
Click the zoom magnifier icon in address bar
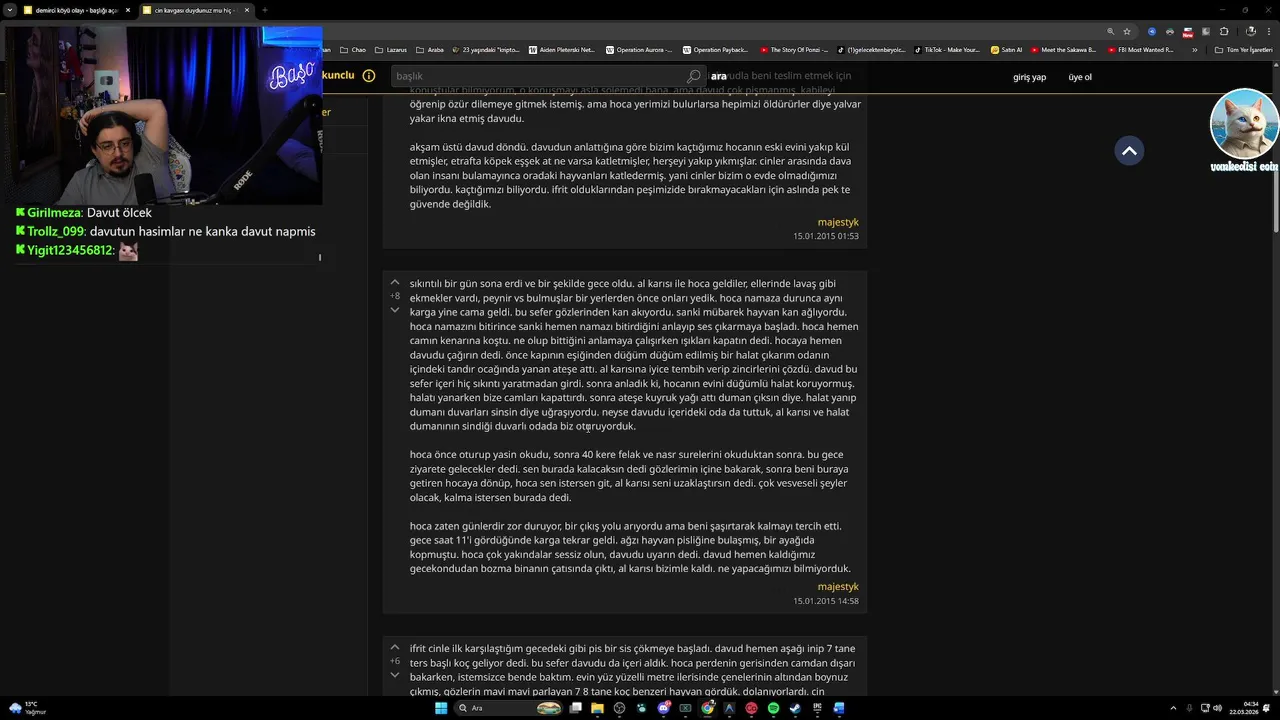(x=1111, y=31)
